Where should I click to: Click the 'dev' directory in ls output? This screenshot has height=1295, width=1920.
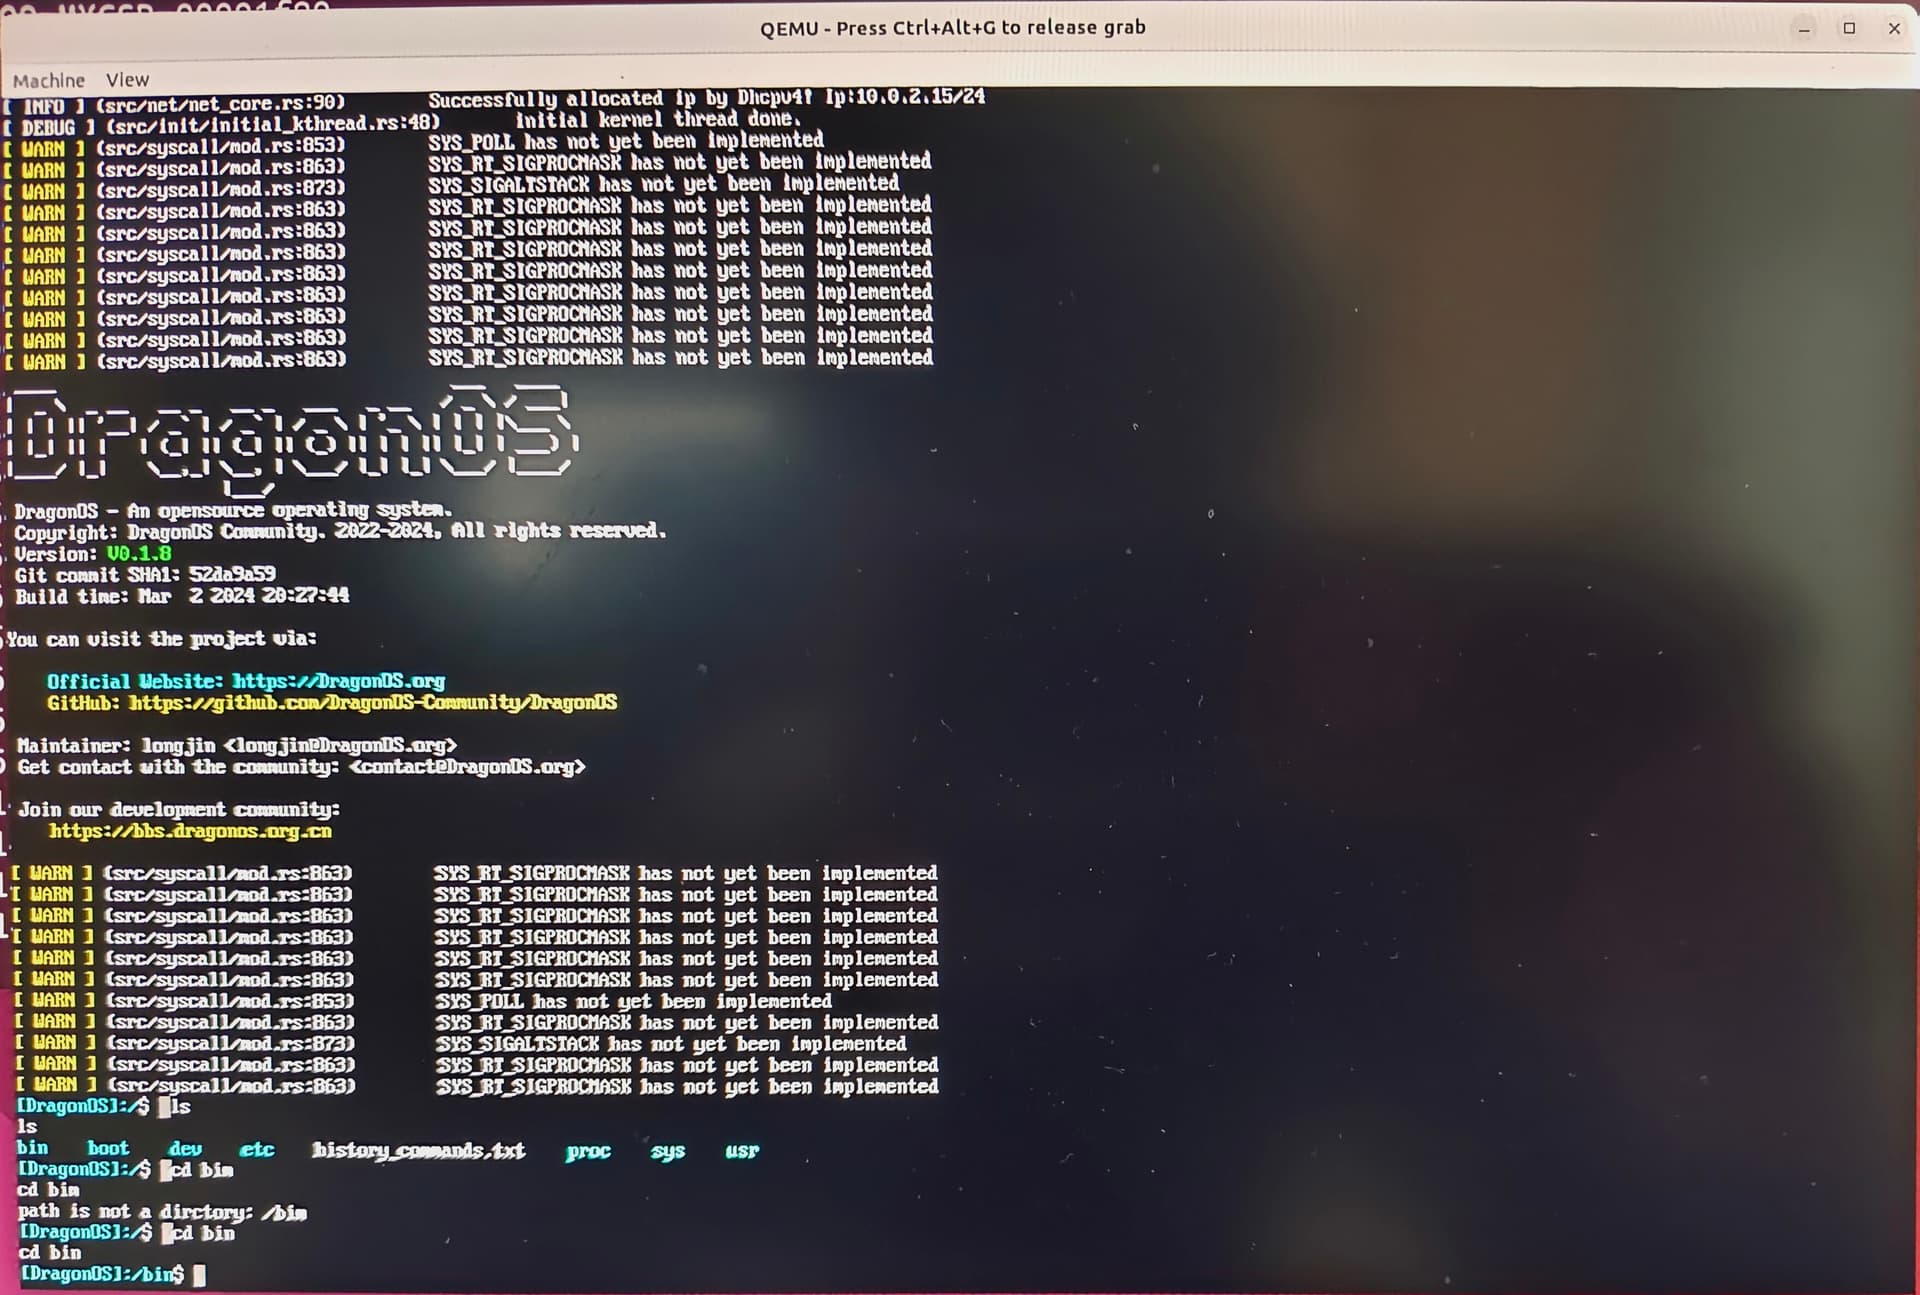pos(185,1149)
